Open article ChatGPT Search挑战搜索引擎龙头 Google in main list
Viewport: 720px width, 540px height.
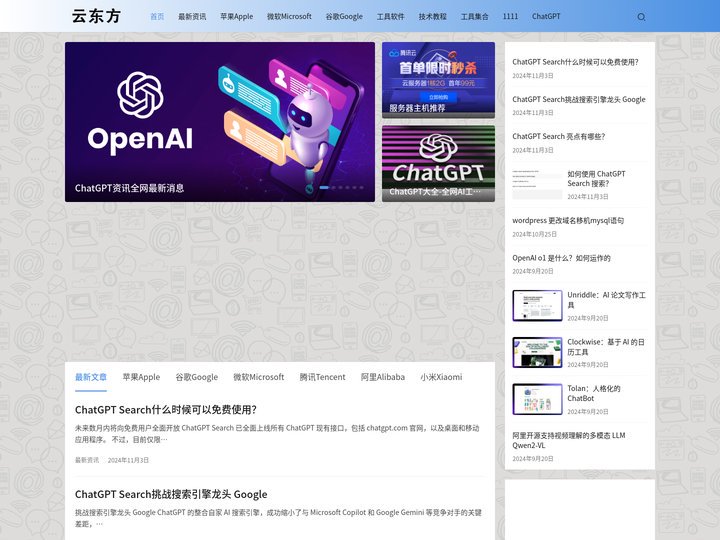[x=171, y=494]
